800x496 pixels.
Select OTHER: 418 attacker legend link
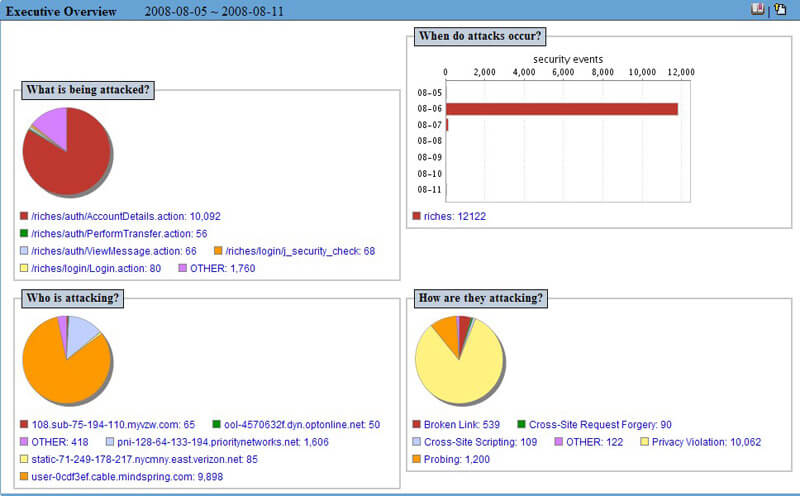[60, 442]
